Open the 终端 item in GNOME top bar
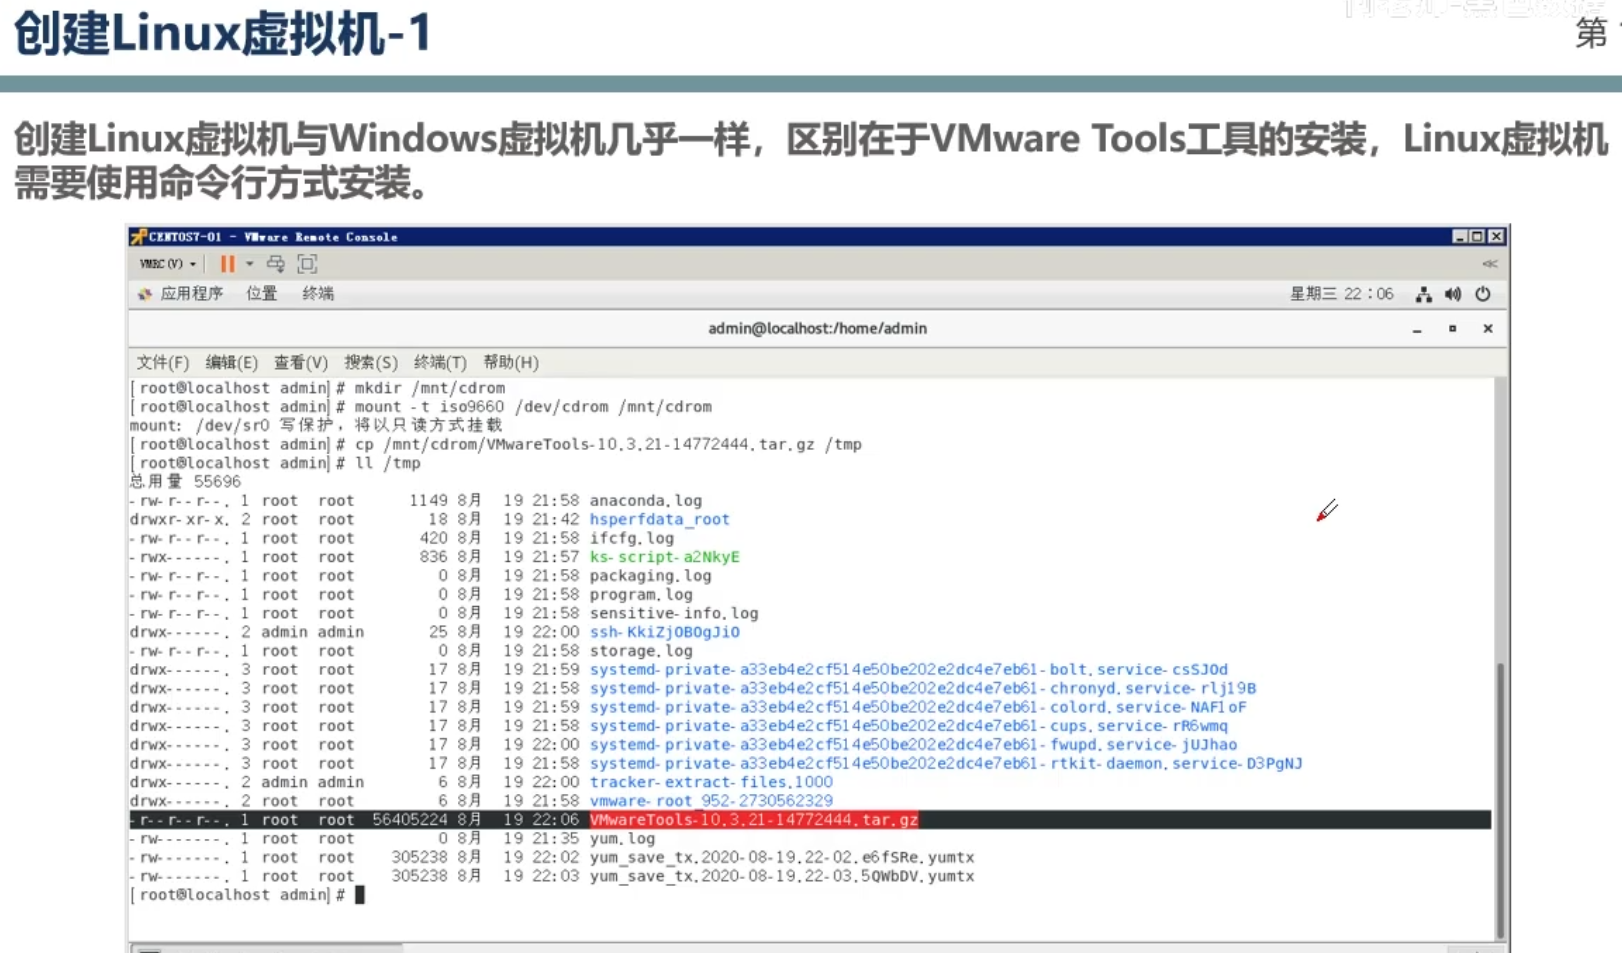The image size is (1622, 953). [318, 294]
